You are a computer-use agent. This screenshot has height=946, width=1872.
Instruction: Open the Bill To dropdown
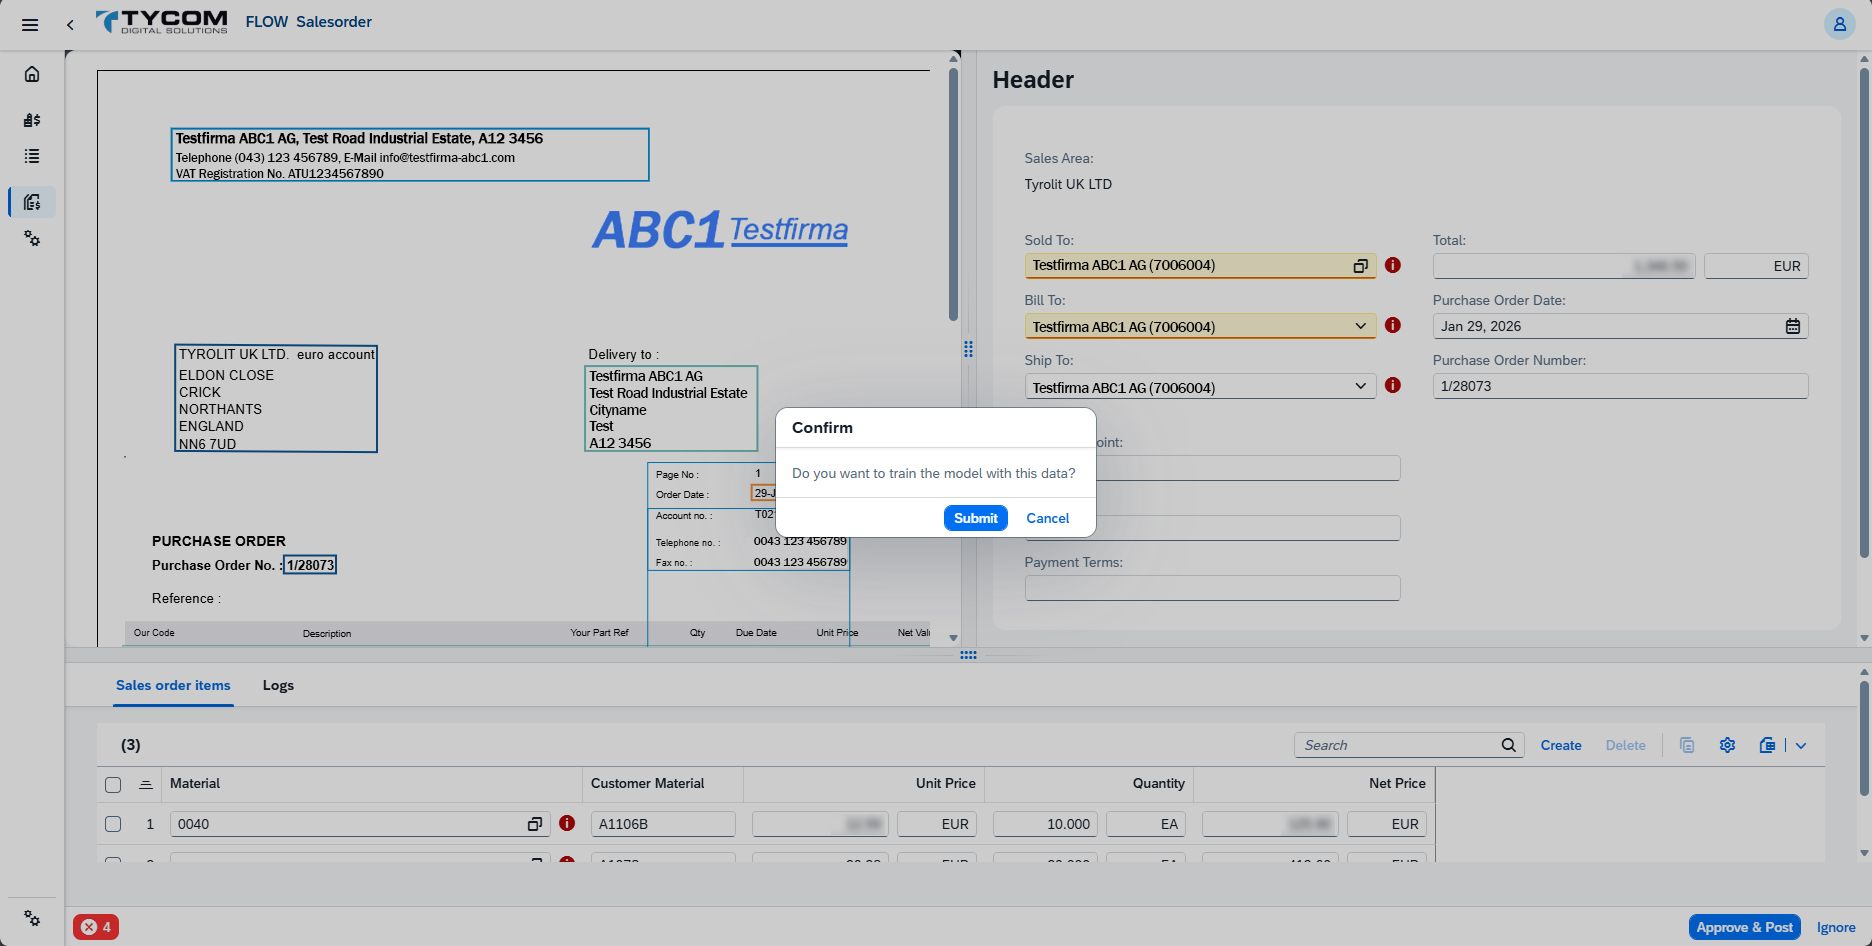1360,325
